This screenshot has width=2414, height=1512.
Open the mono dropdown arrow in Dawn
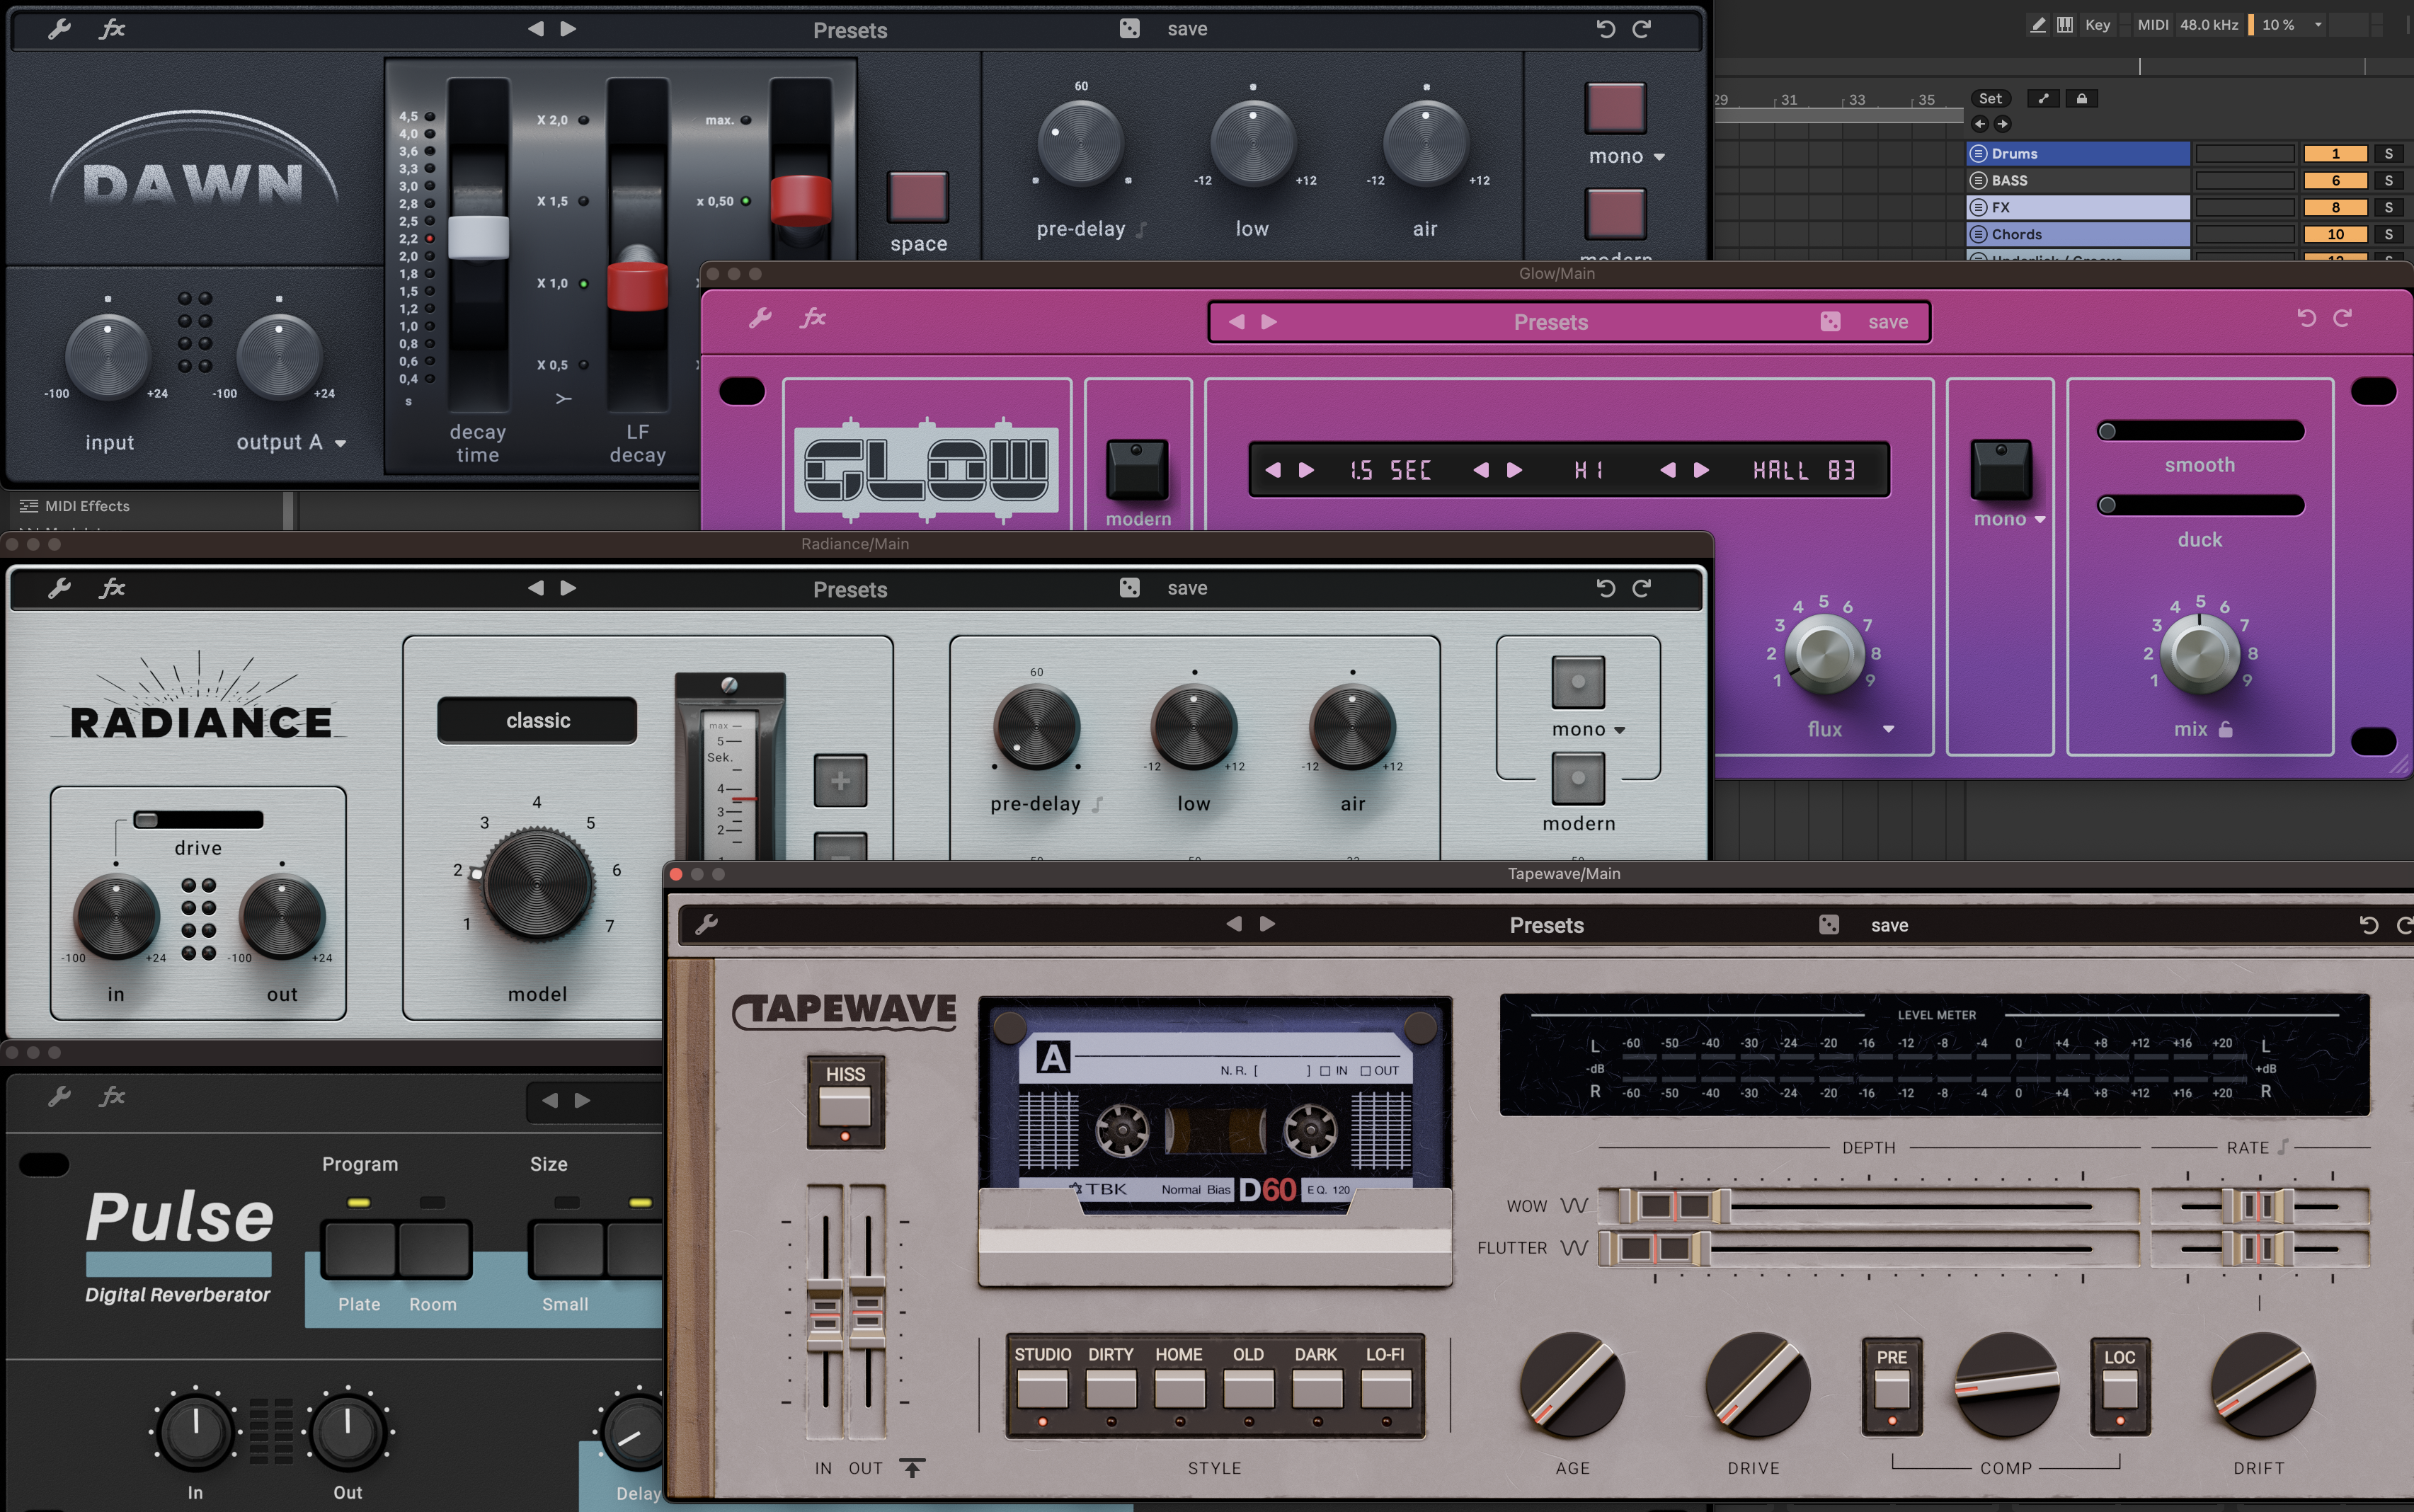(1659, 157)
